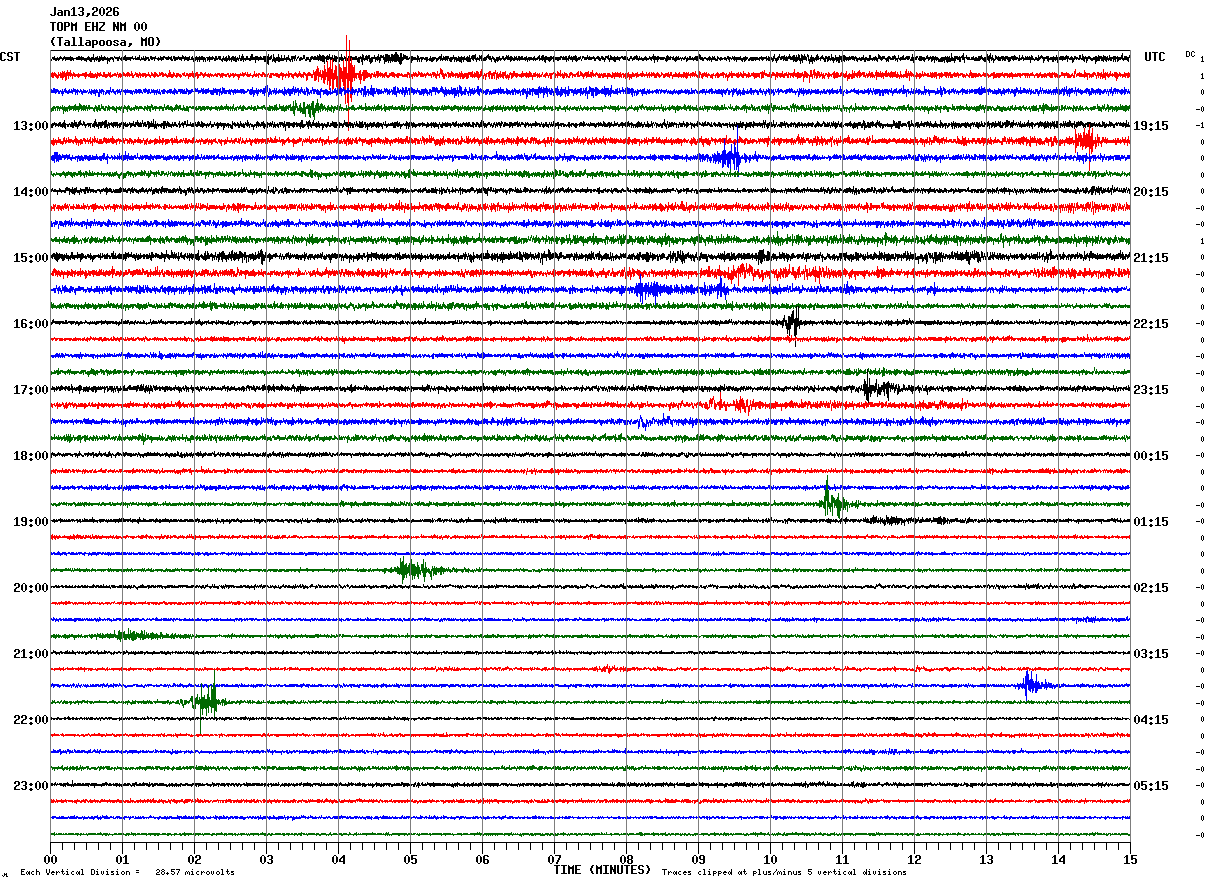Click the black event on the 16:00 trace
The image size is (1210, 886).
(792, 323)
